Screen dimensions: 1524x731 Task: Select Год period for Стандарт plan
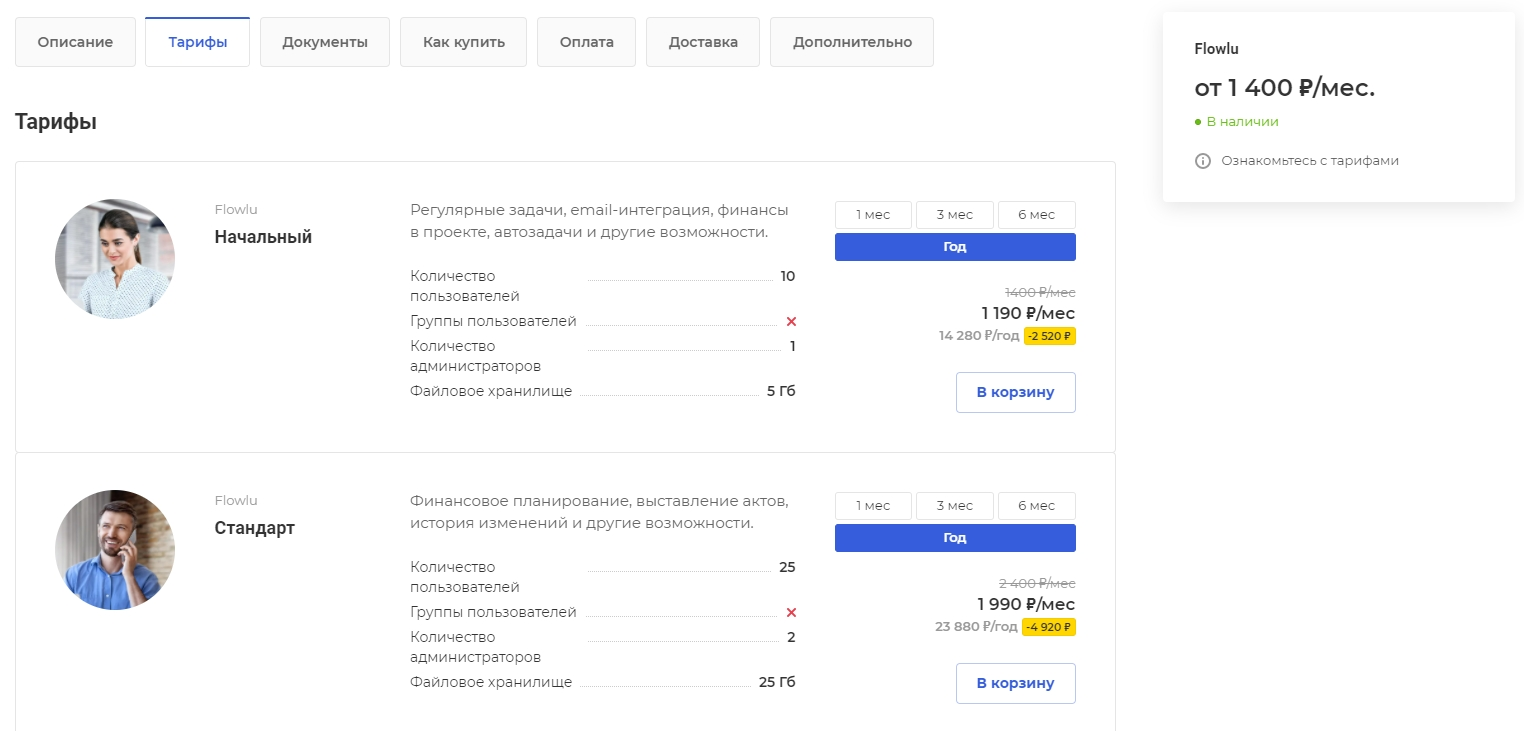[x=955, y=538]
